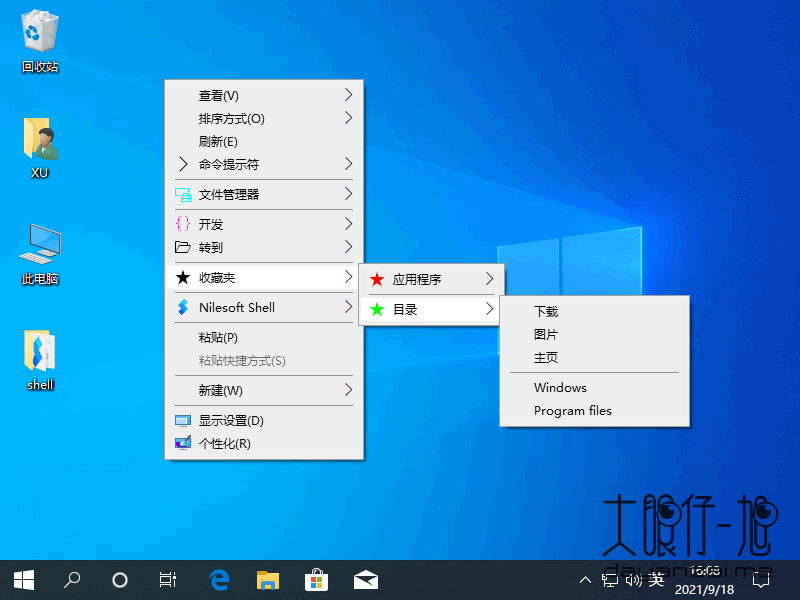Click the Display settings (显示设置) monitor icon
Screen dimensions: 800x600
[x=183, y=420]
